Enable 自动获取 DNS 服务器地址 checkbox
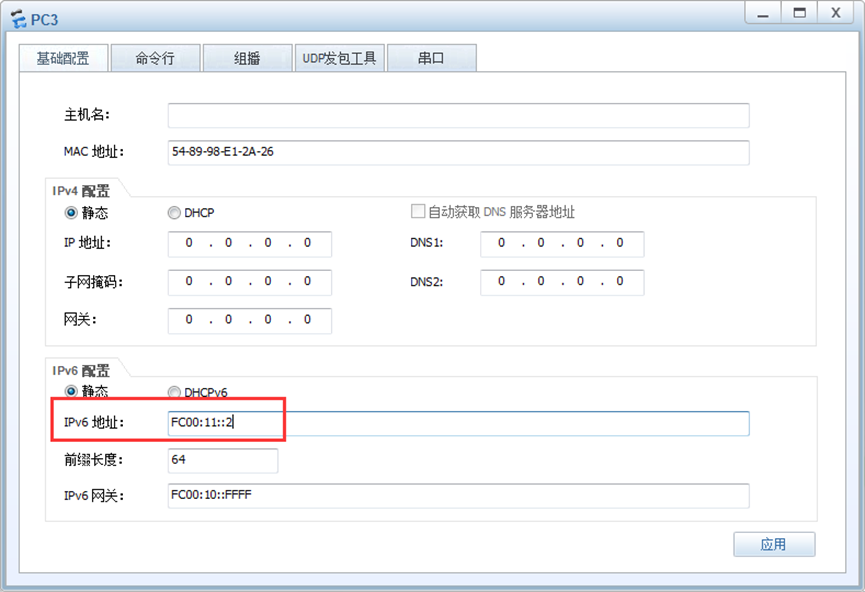This screenshot has width=865, height=592. point(418,211)
